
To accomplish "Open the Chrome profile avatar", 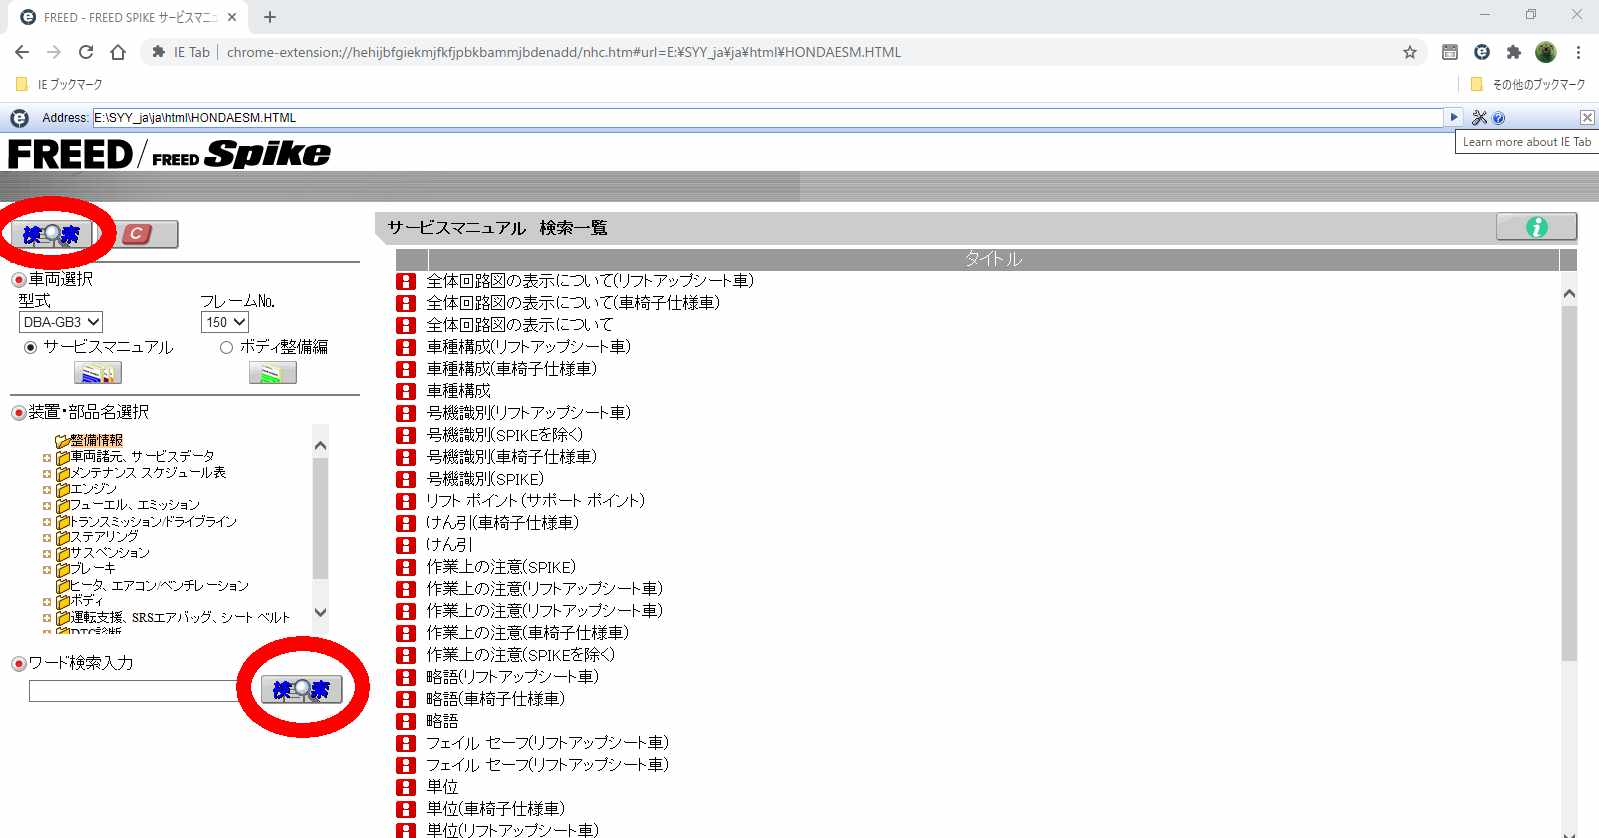I will pyautogui.click(x=1546, y=52).
